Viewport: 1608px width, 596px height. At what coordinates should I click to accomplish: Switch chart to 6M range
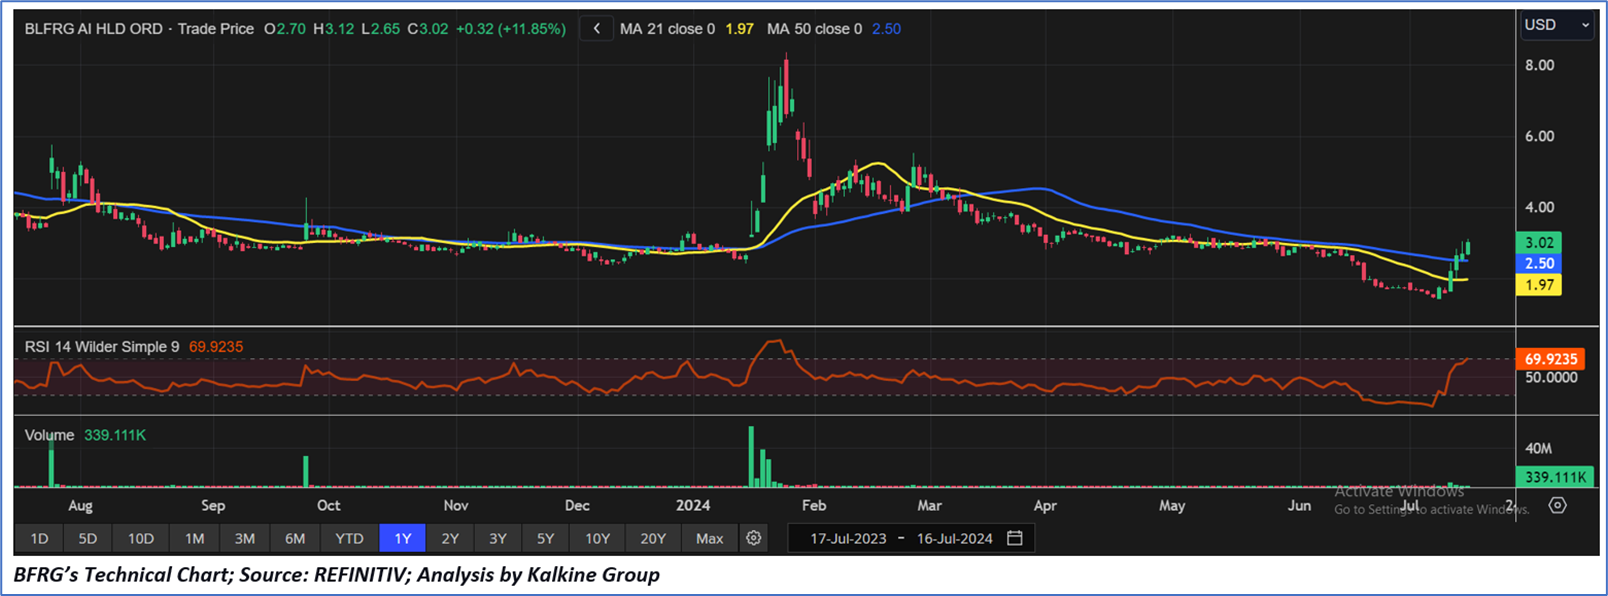(295, 538)
